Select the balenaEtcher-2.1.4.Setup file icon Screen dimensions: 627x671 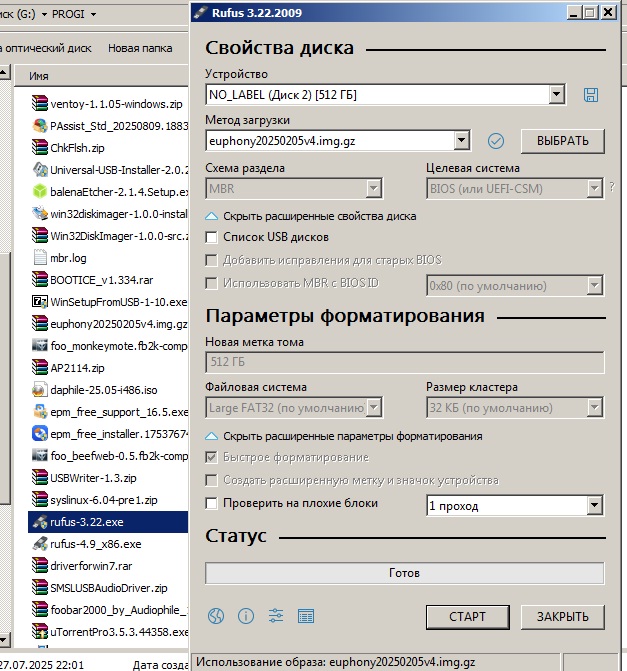pyautogui.click(x=40, y=192)
